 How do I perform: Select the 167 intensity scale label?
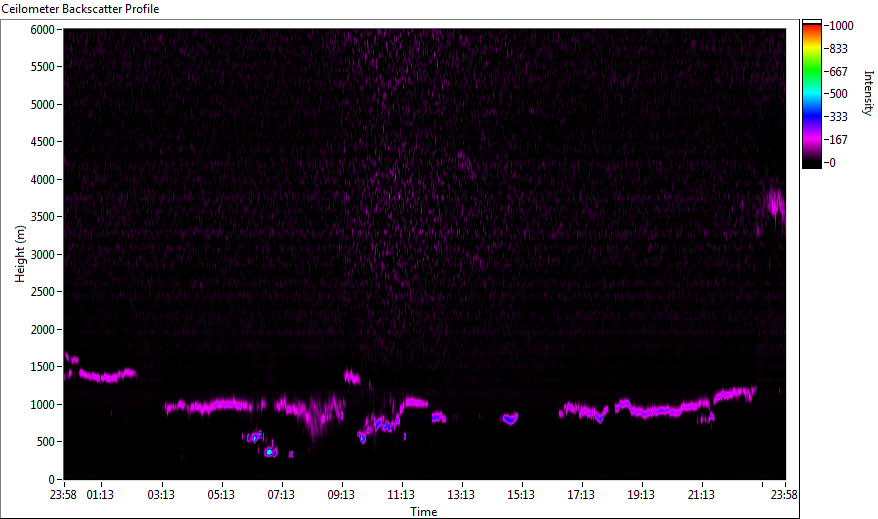(838, 140)
